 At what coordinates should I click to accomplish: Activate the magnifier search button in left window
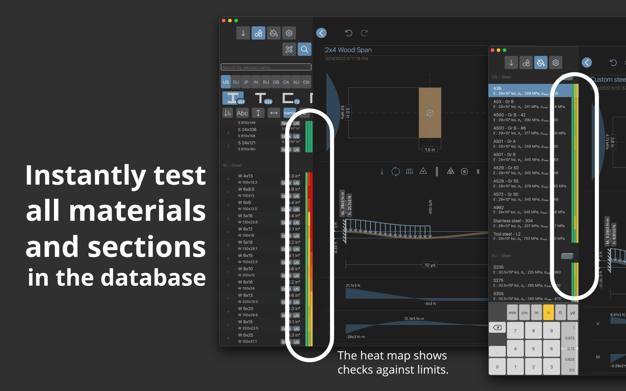click(x=305, y=50)
